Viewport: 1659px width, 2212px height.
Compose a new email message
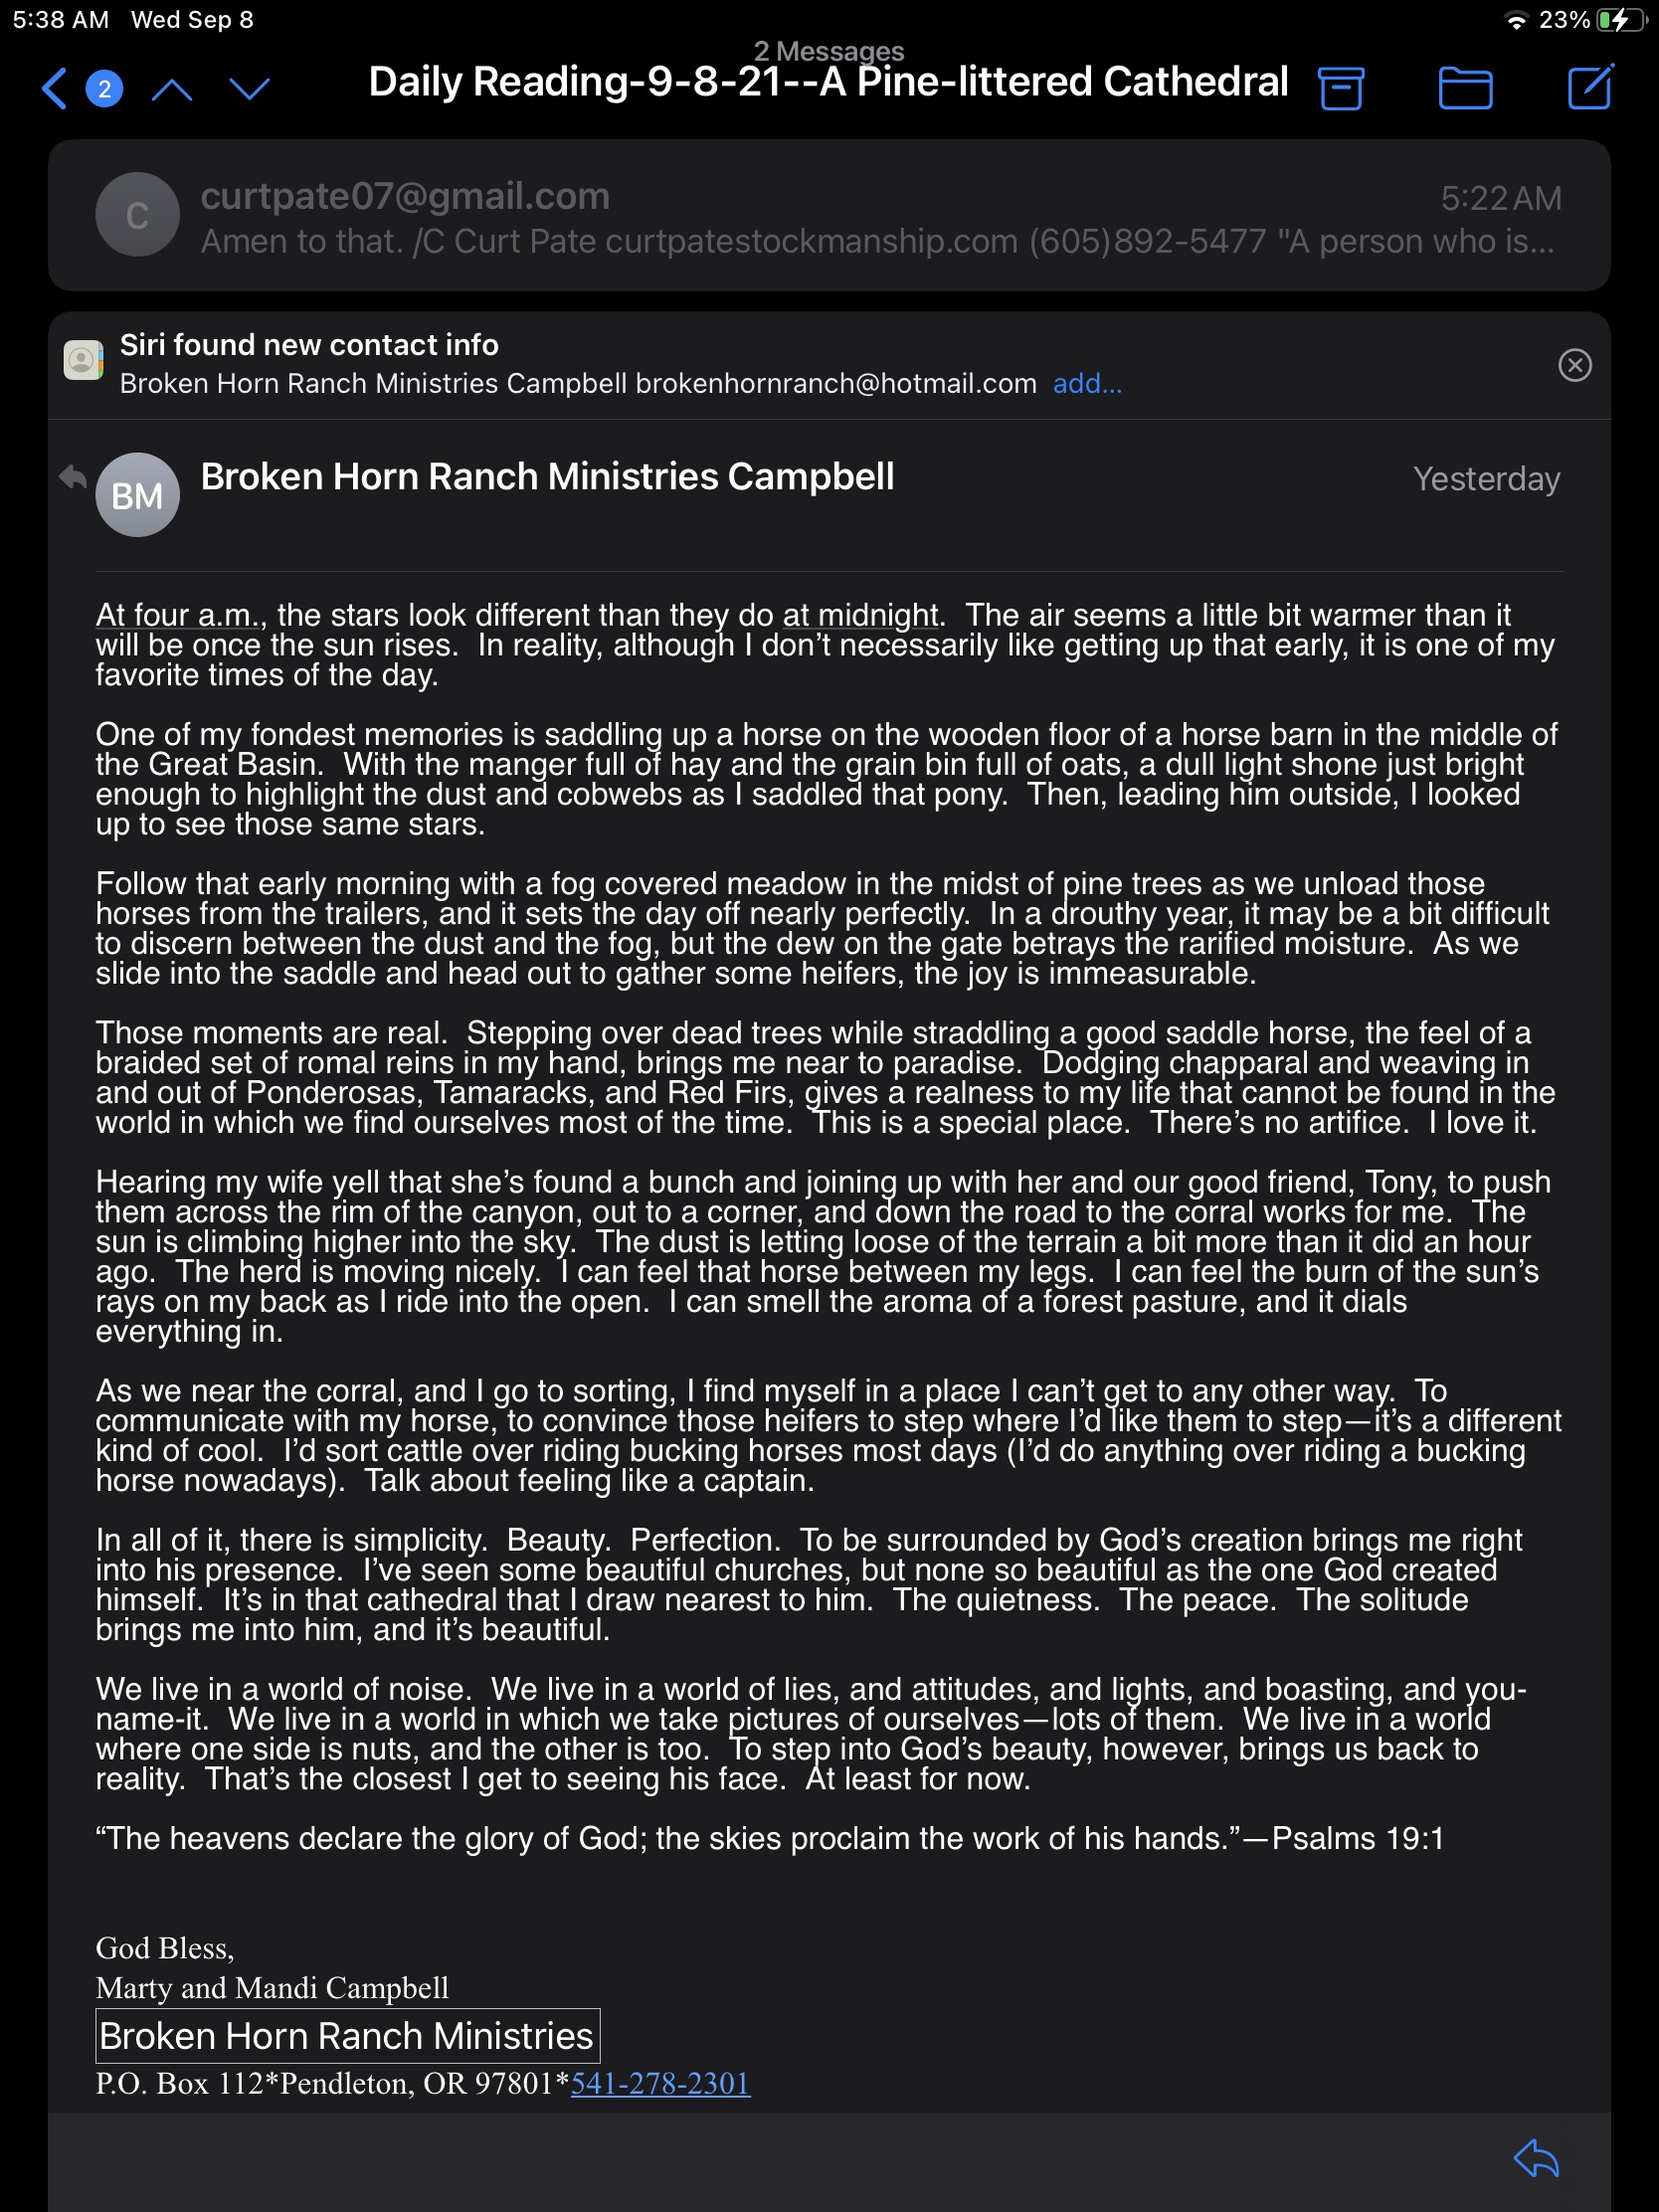pos(1589,87)
